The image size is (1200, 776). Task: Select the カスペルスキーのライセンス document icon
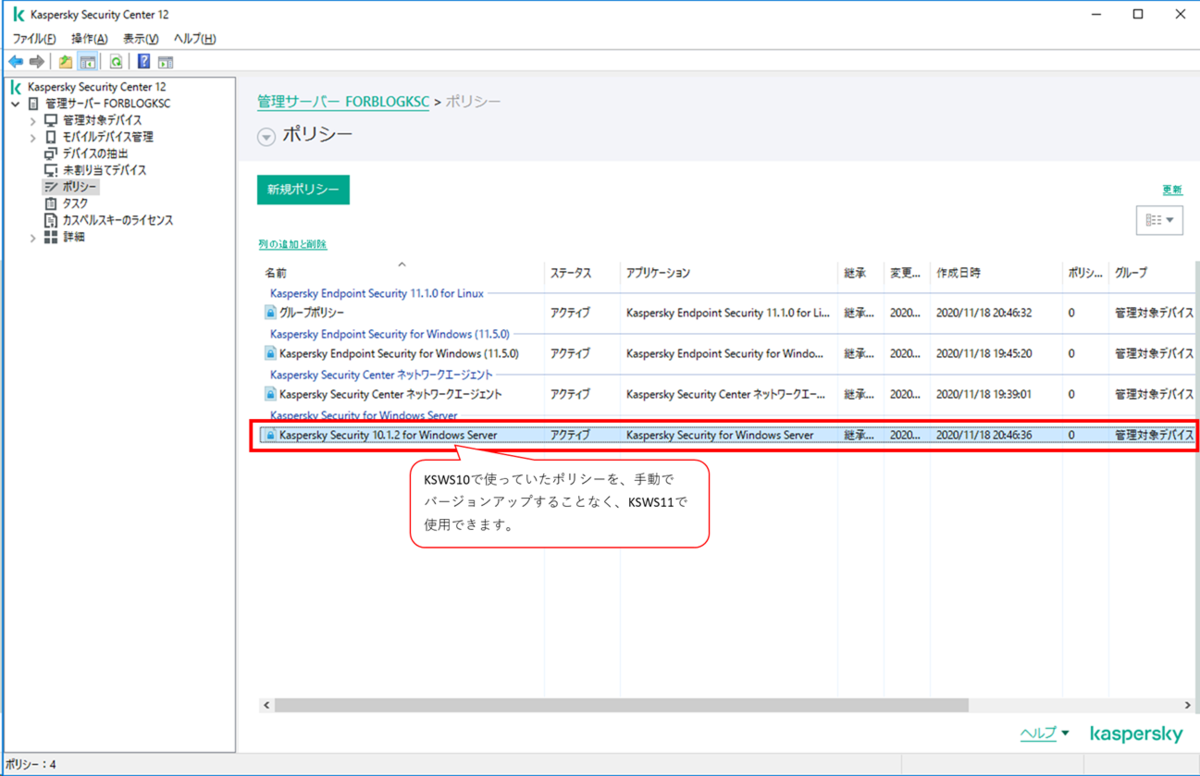click(x=51, y=220)
